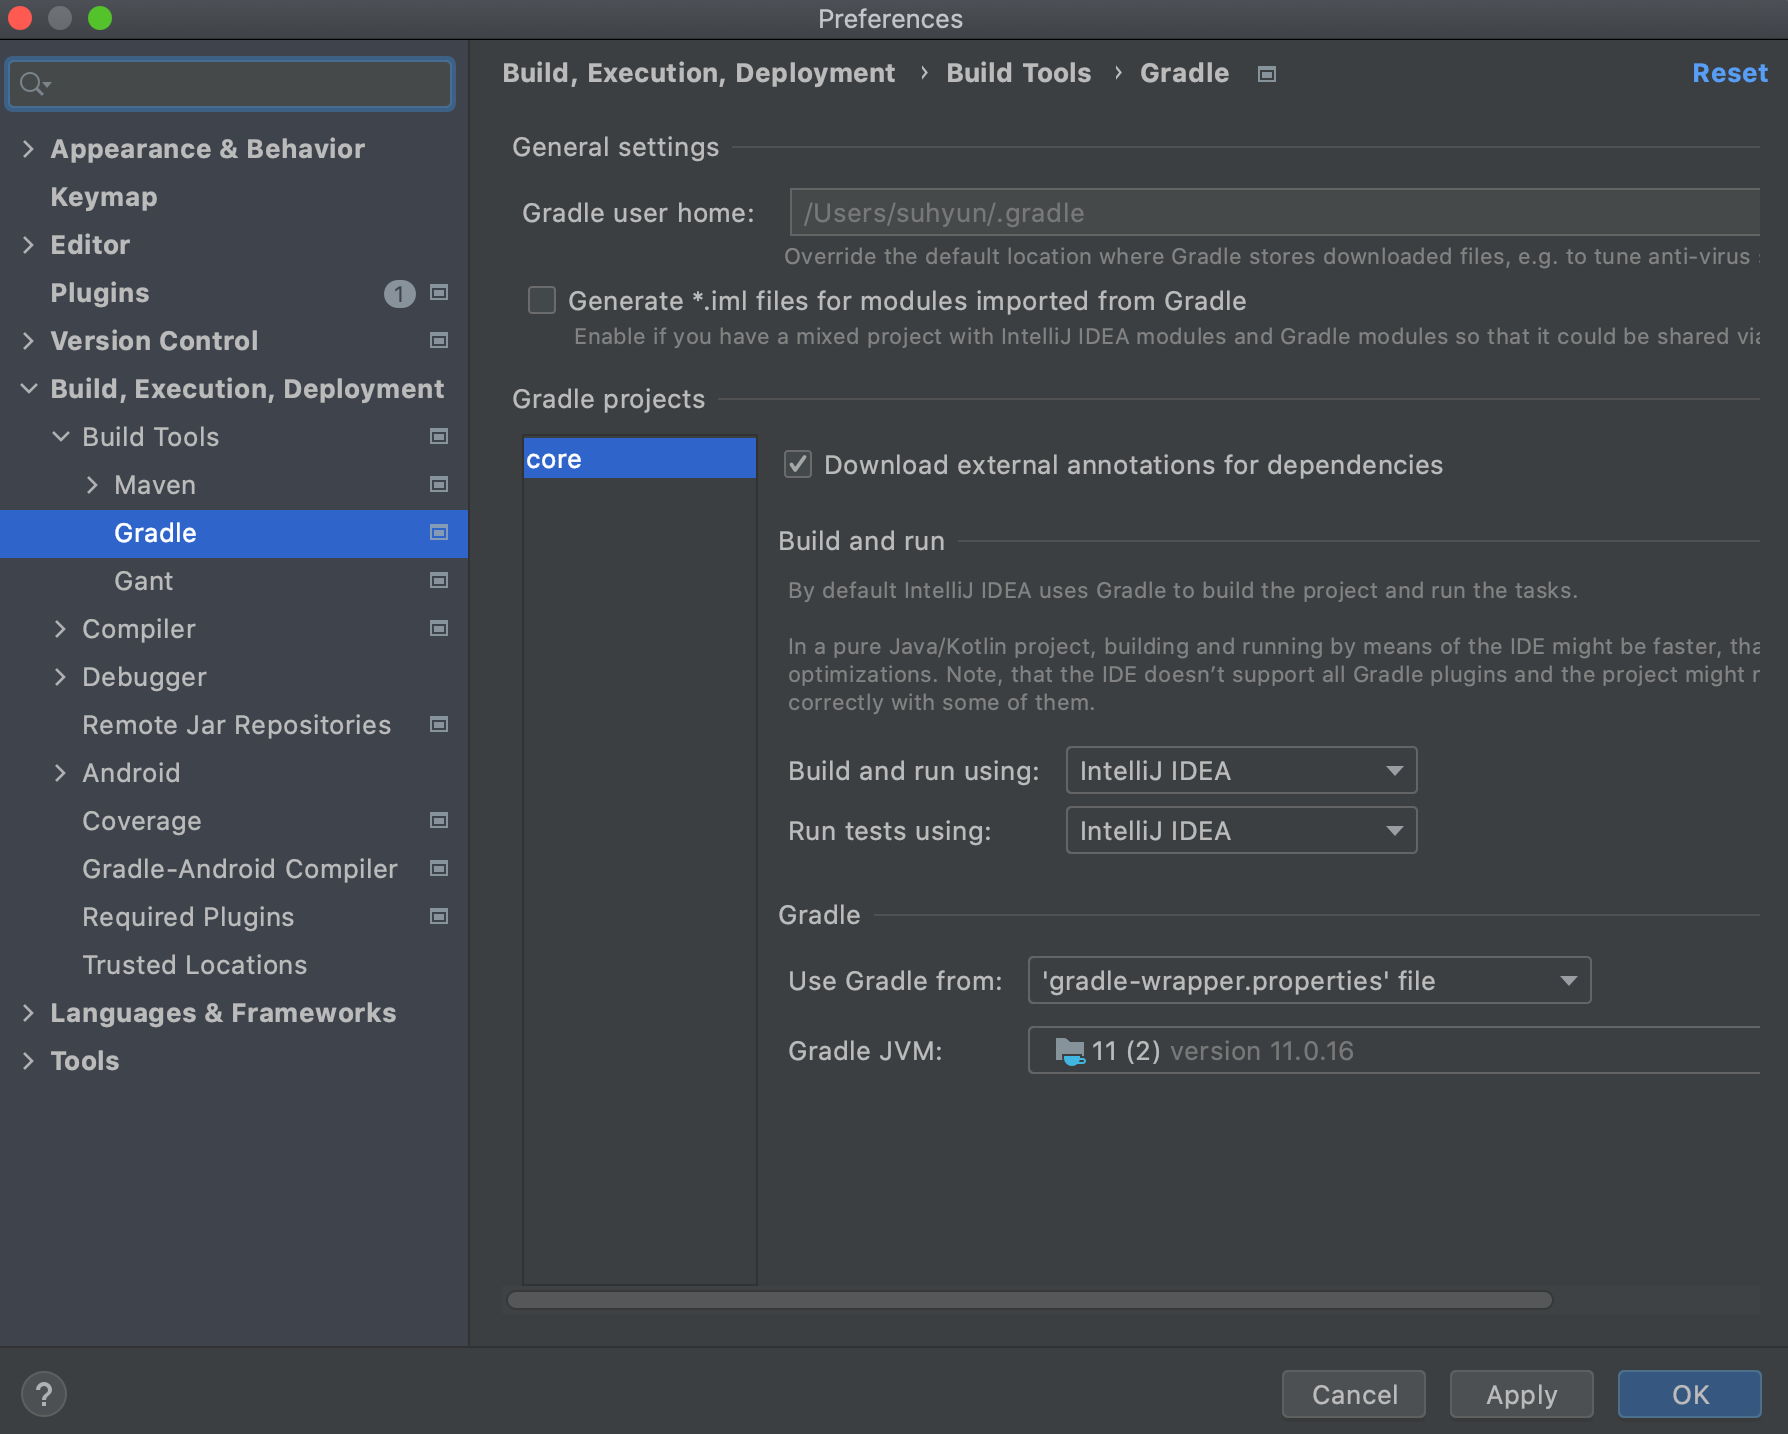Expand the Maven node
This screenshot has width=1788, height=1434.
click(x=92, y=485)
